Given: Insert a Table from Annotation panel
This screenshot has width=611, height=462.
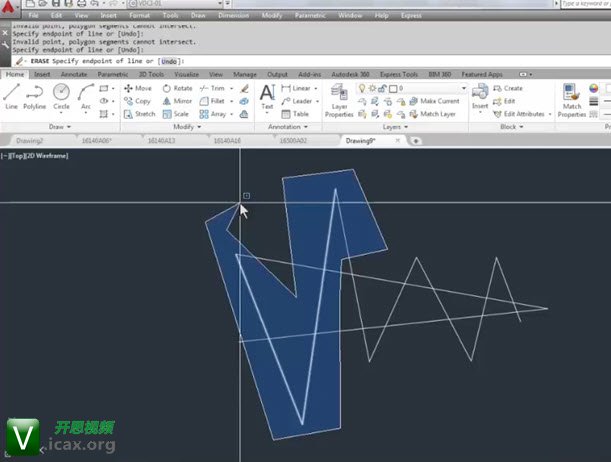Looking at the screenshot, I should point(295,114).
